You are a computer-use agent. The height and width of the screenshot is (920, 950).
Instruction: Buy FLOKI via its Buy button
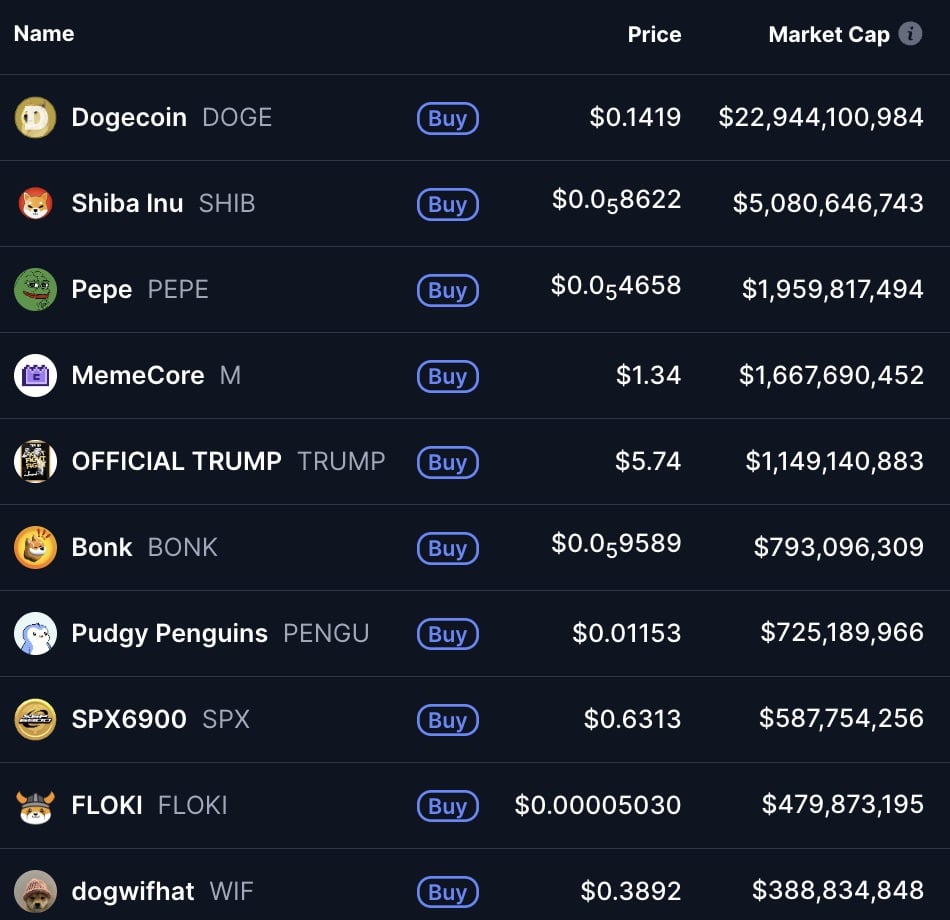448,807
